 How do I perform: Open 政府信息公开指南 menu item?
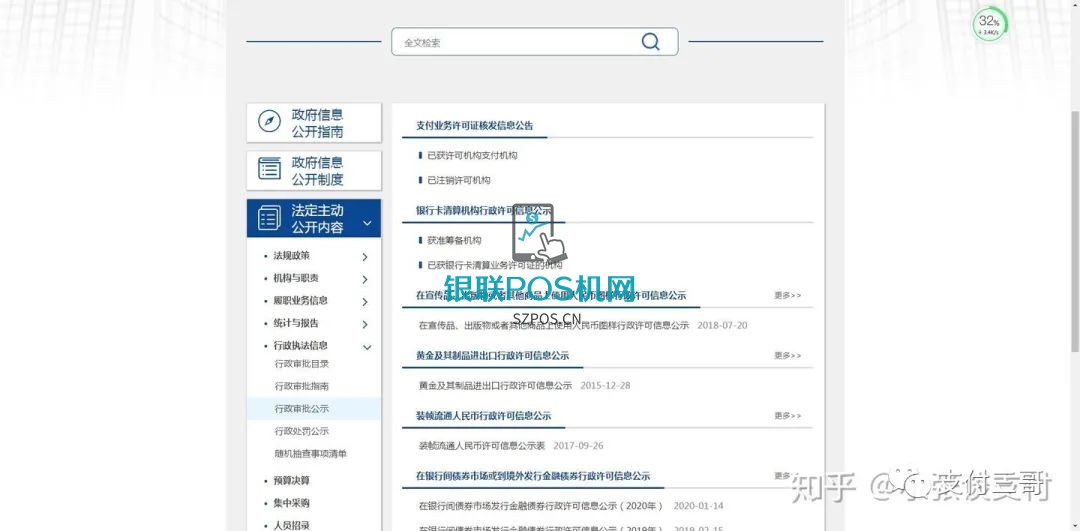tap(313, 123)
